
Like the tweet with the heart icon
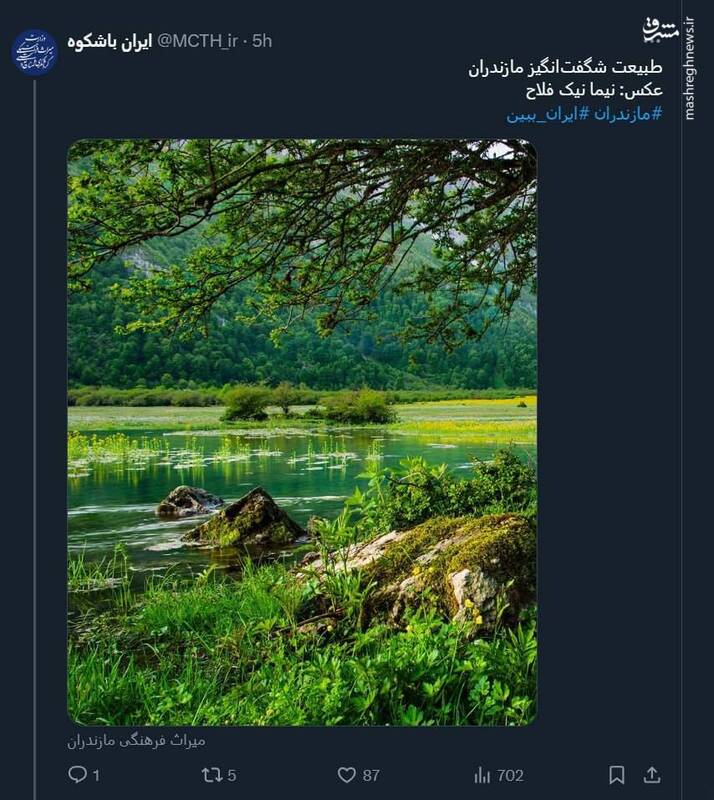point(346,775)
